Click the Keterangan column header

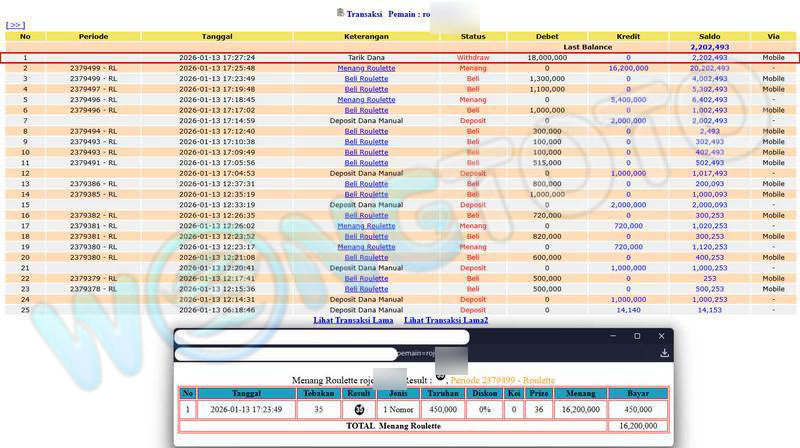click(x=366, y=36)
